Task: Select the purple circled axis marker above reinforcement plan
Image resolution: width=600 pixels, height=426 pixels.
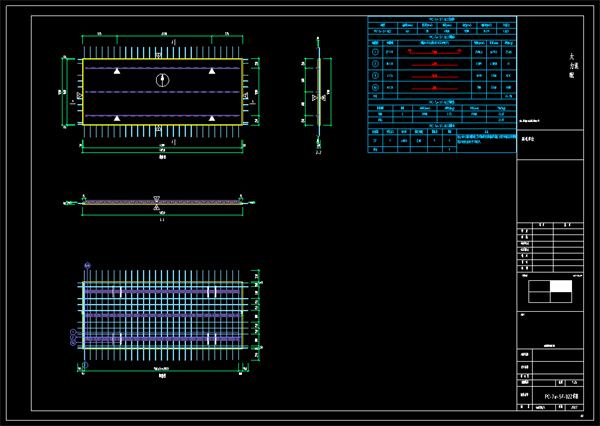Action: (x=88, y=265)
